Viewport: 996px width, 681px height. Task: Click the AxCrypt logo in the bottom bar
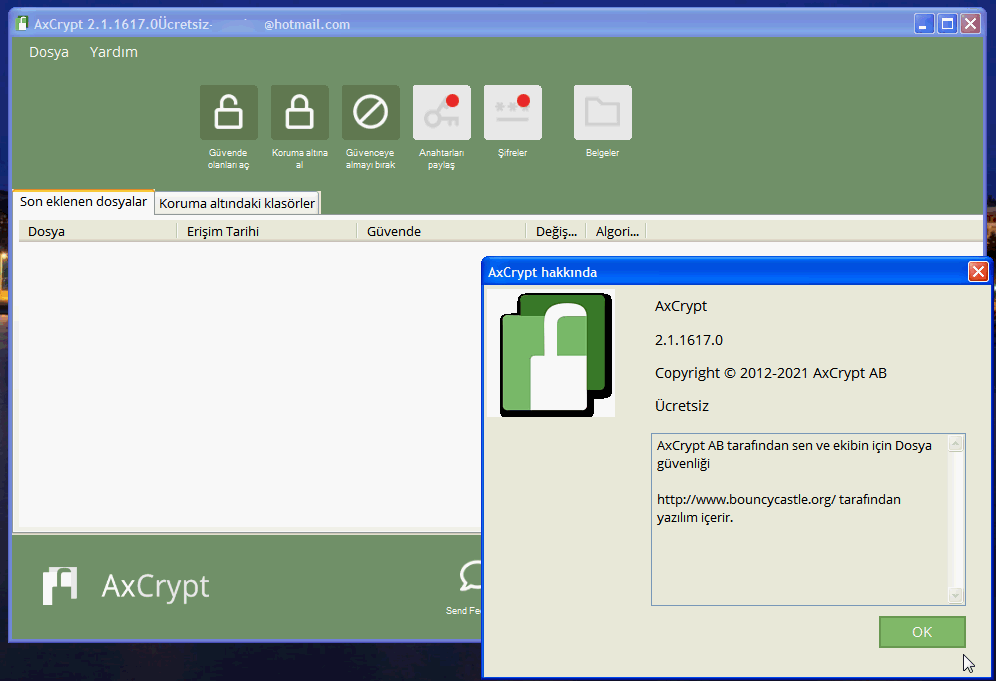pyautogui.click(x=60, y=586)
